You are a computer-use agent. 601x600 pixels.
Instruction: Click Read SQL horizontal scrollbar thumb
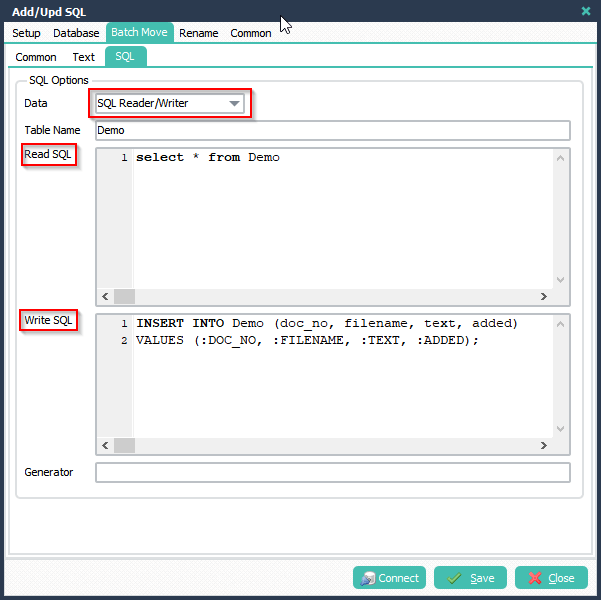125,296
